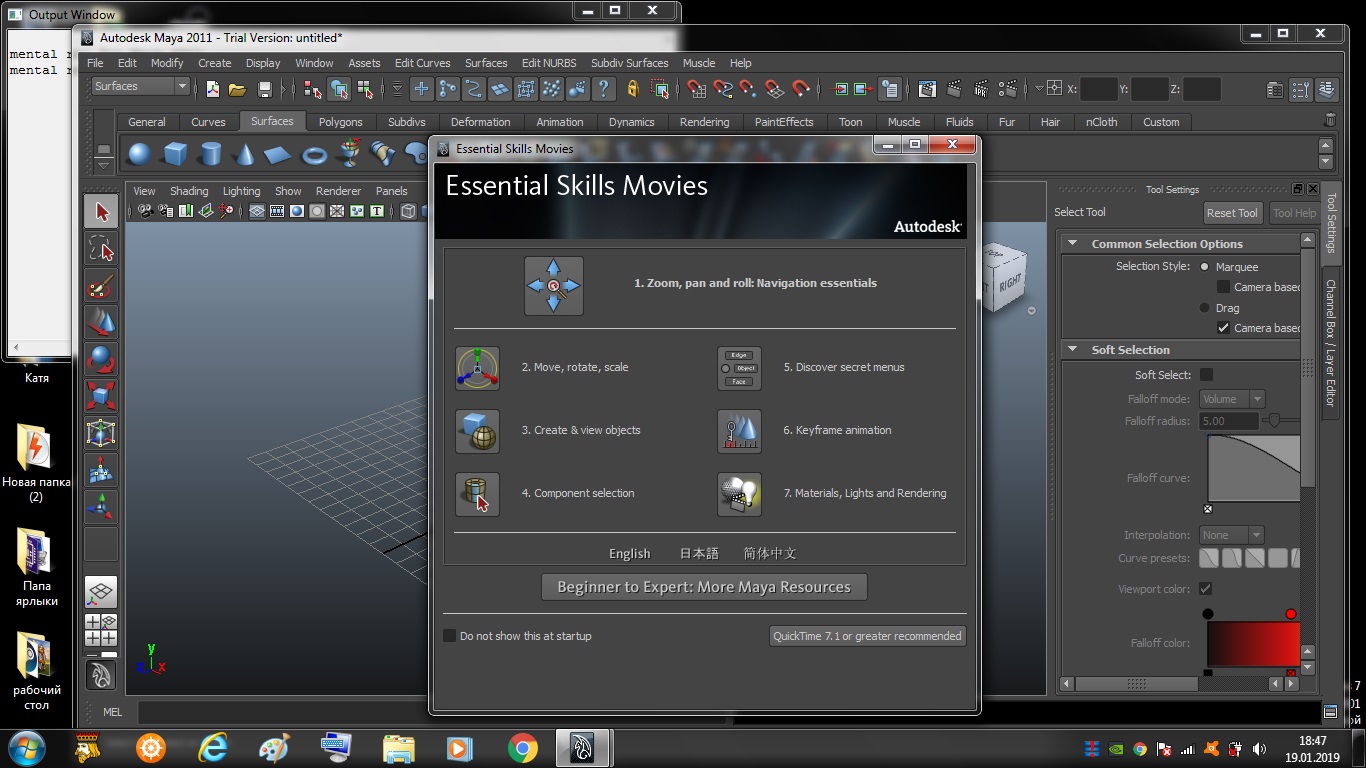
Task: Select Drag selection style
Action: tap(1204, 308)
